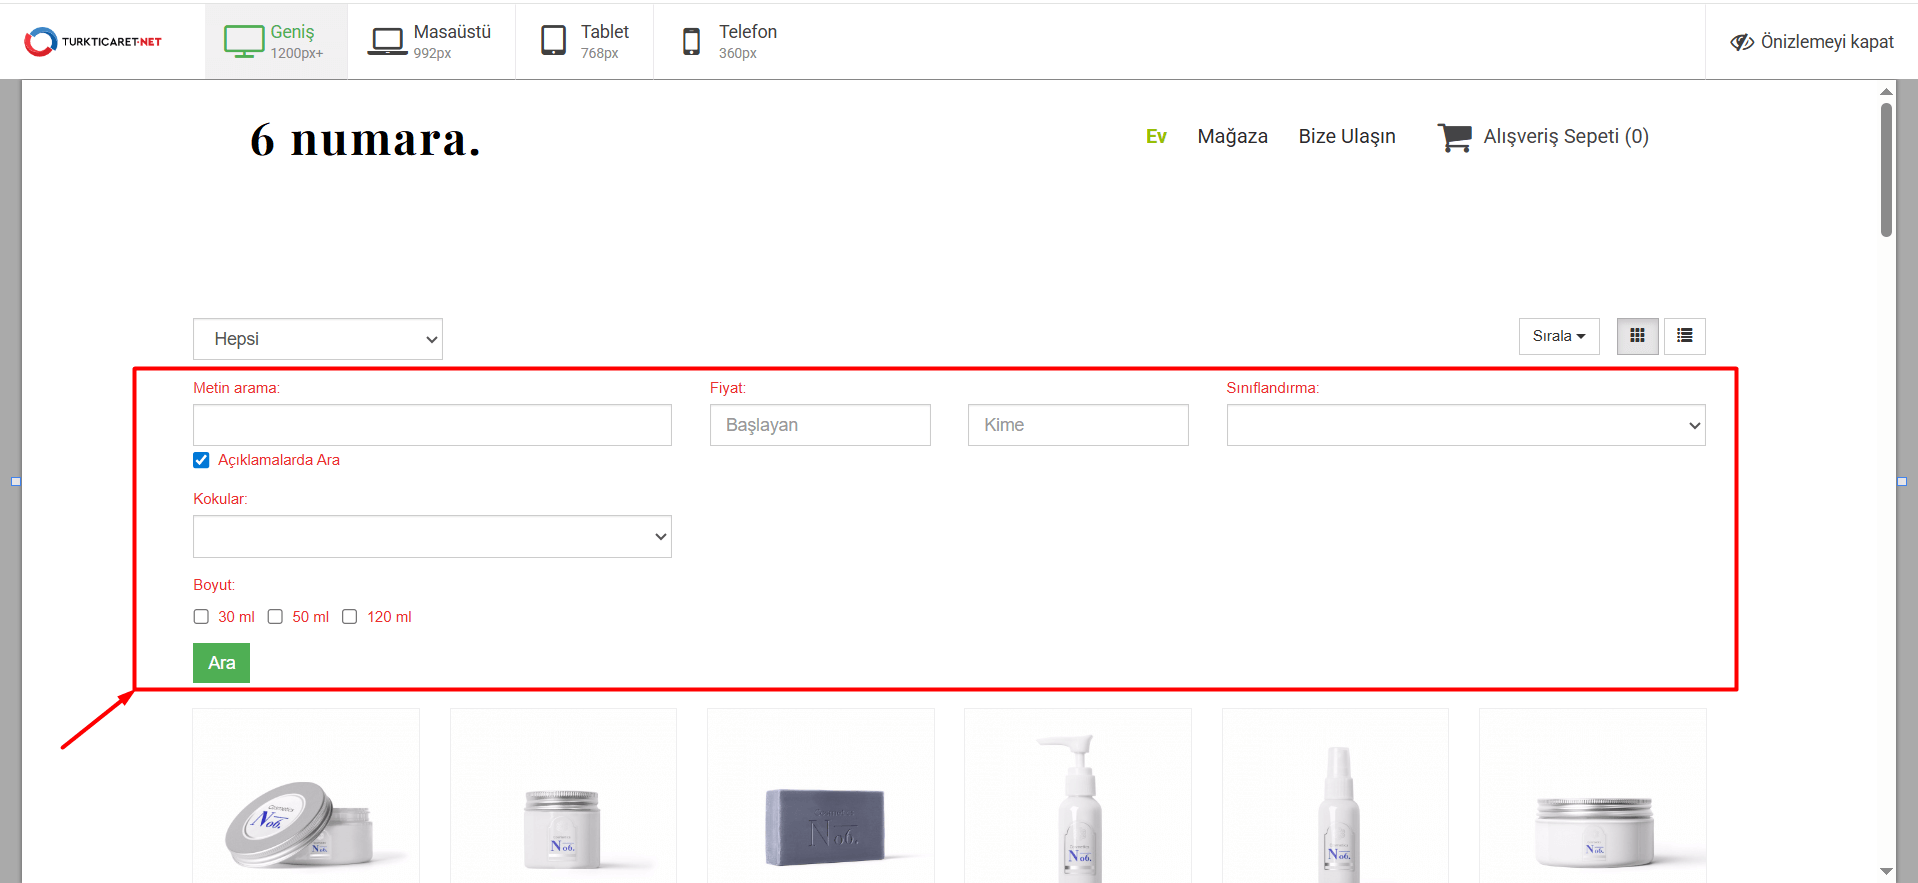Screen dimensions: 1918x883
Task: Open the Kokular select box
Action: point(432,537)
